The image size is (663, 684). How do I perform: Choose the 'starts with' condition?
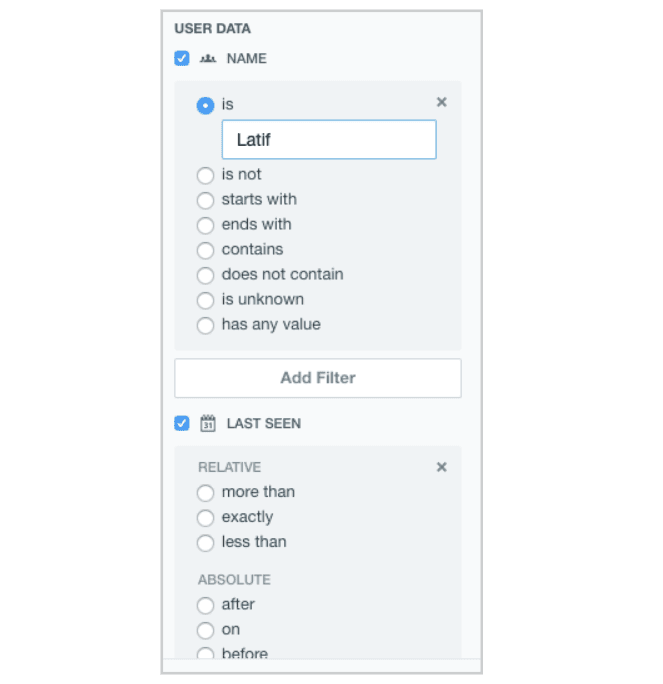click(205, 200)
